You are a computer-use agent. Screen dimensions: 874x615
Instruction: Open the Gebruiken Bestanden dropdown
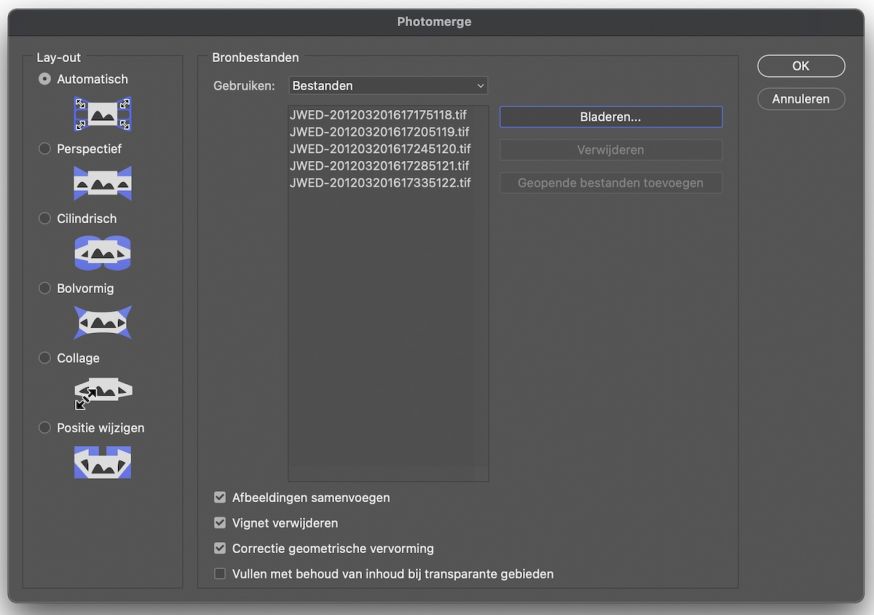click(x=388, y=86)
